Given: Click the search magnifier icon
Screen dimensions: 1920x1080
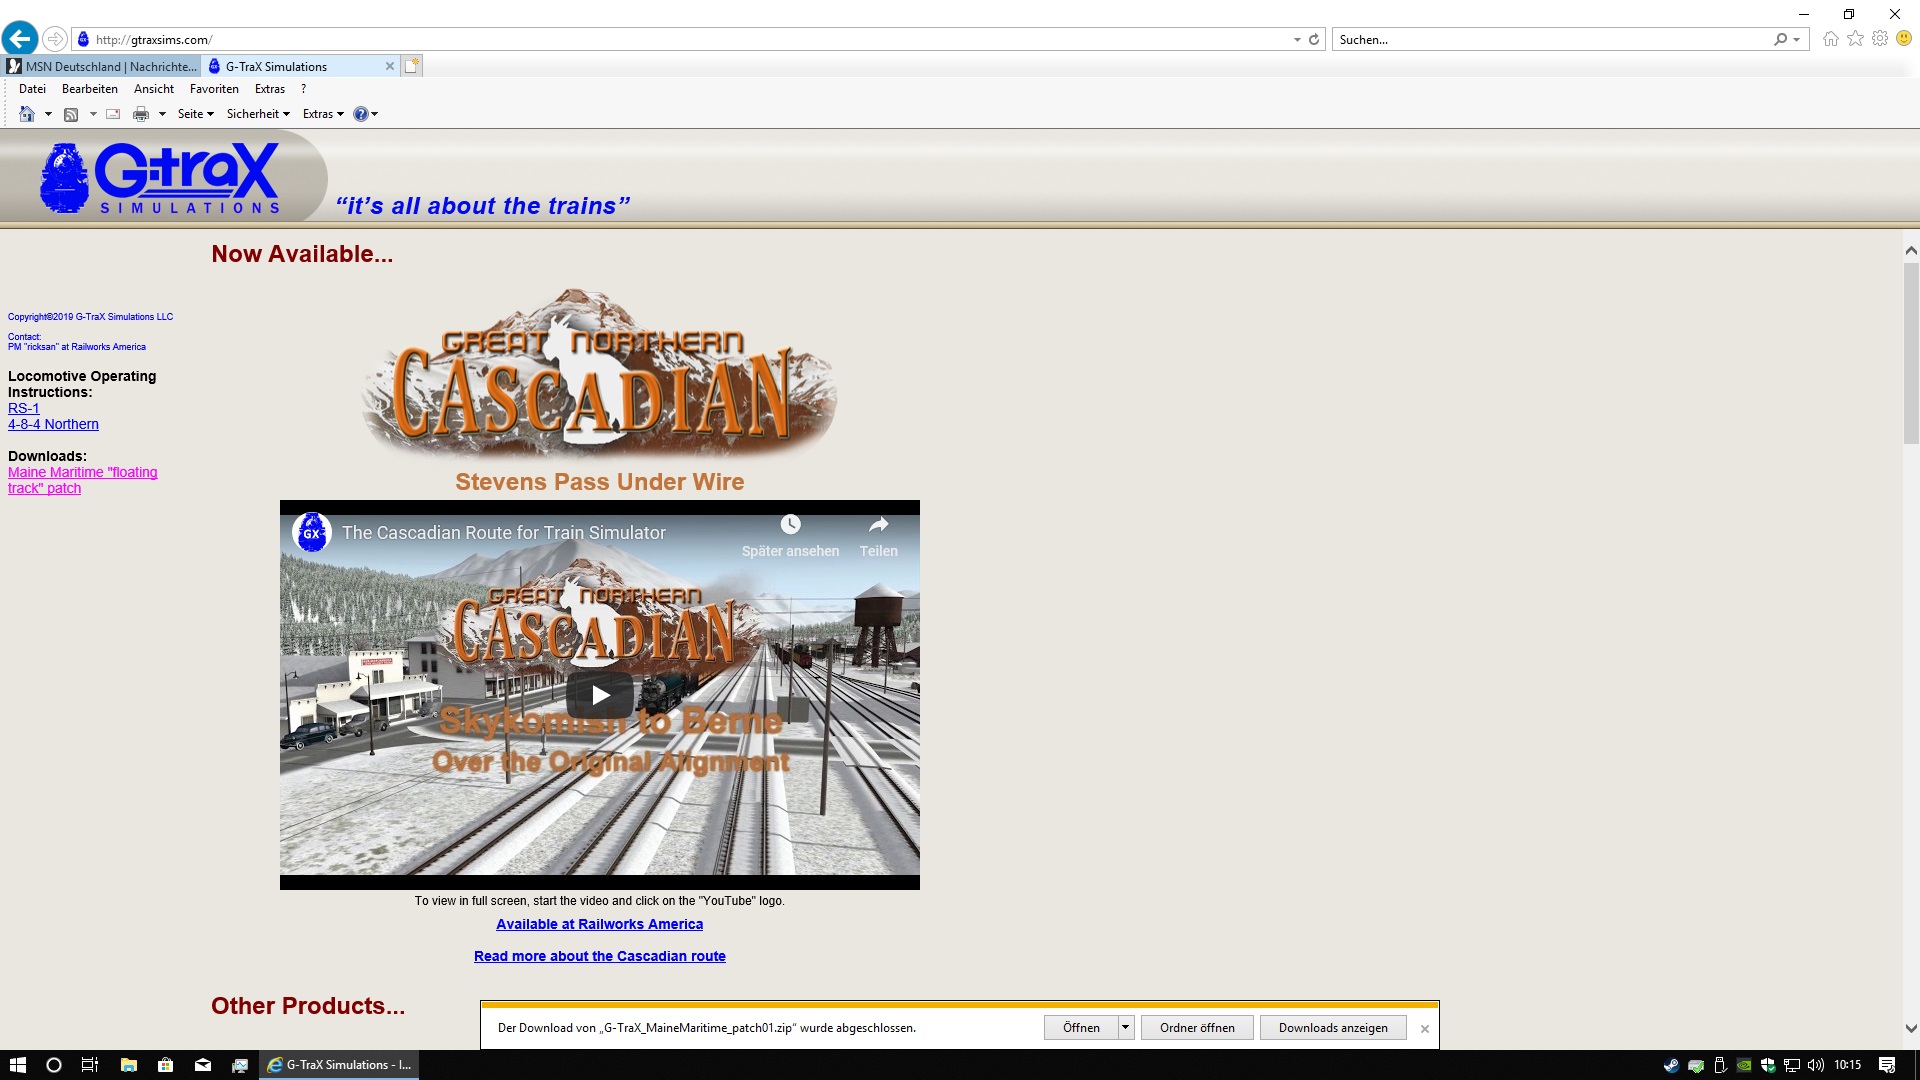Looking at the screenshot, I should [1780, 40].
